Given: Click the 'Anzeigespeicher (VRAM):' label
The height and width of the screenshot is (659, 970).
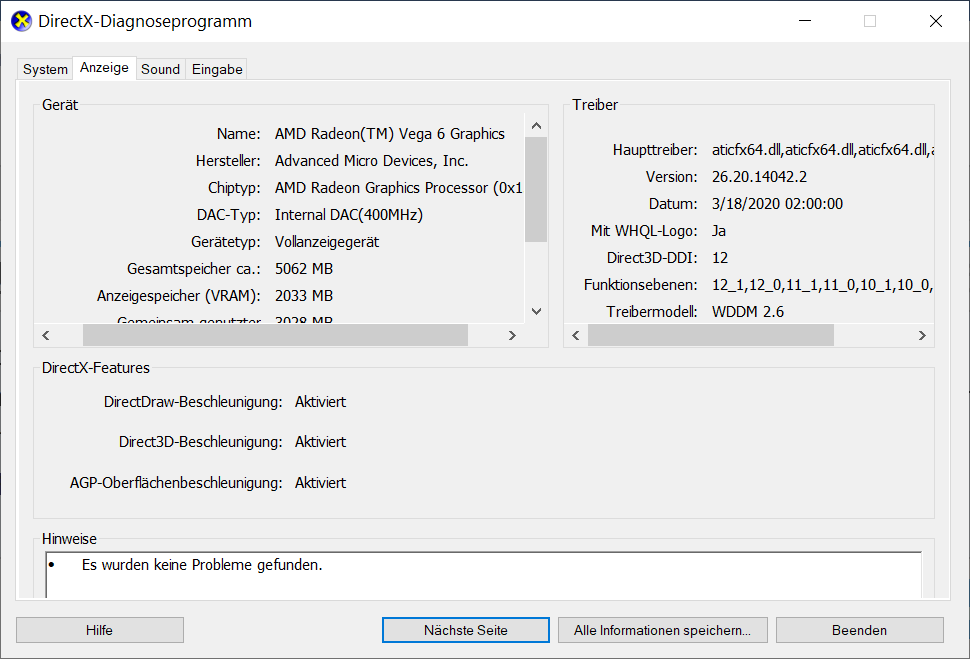Looking at the screenshot, I should click(x=179, y=296).
